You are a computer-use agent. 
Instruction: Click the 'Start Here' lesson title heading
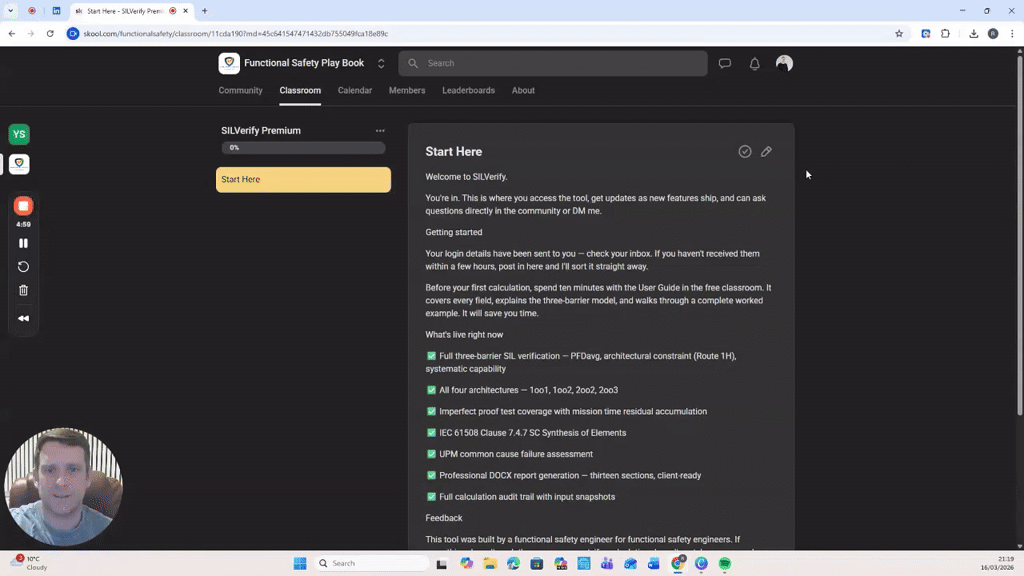(x=454, y=152)
